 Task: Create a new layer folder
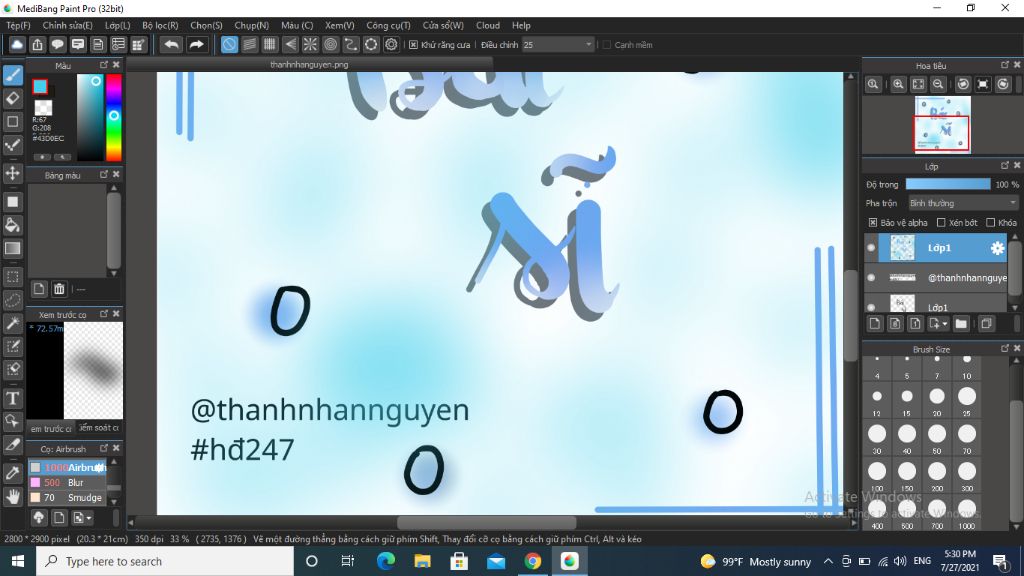[x=961, y=323]
